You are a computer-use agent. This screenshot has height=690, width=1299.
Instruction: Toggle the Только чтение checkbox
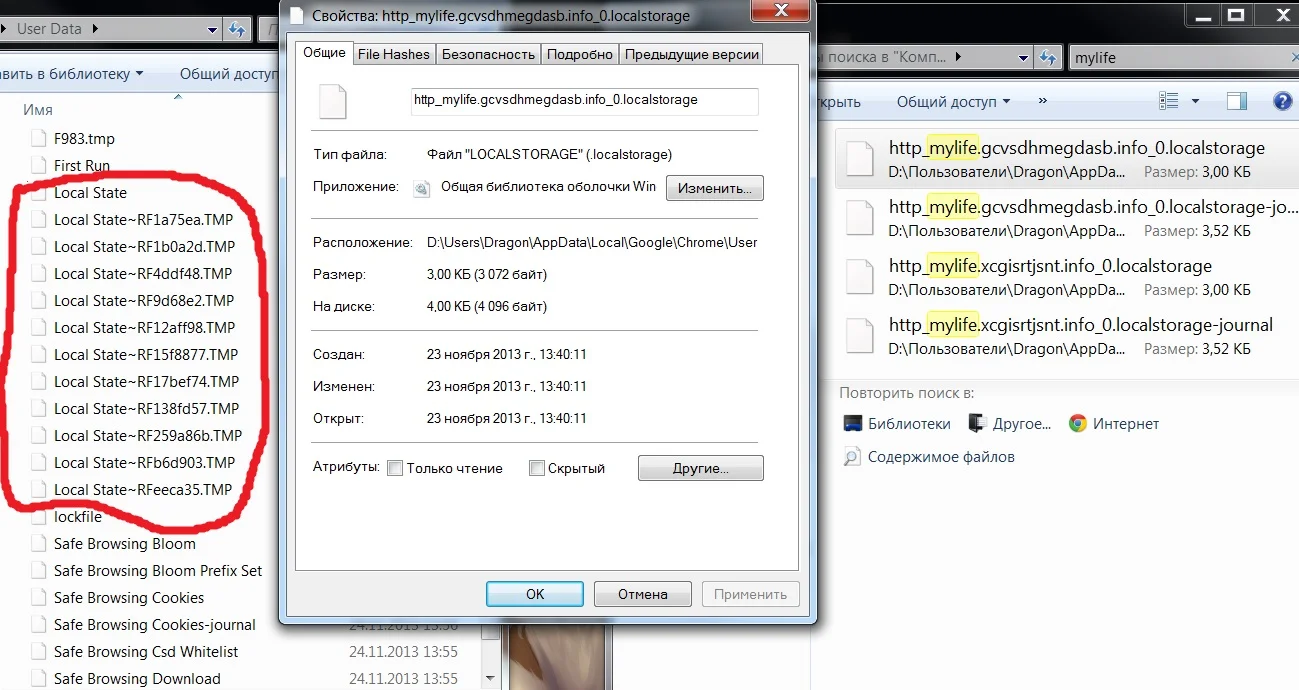[395, 468]
